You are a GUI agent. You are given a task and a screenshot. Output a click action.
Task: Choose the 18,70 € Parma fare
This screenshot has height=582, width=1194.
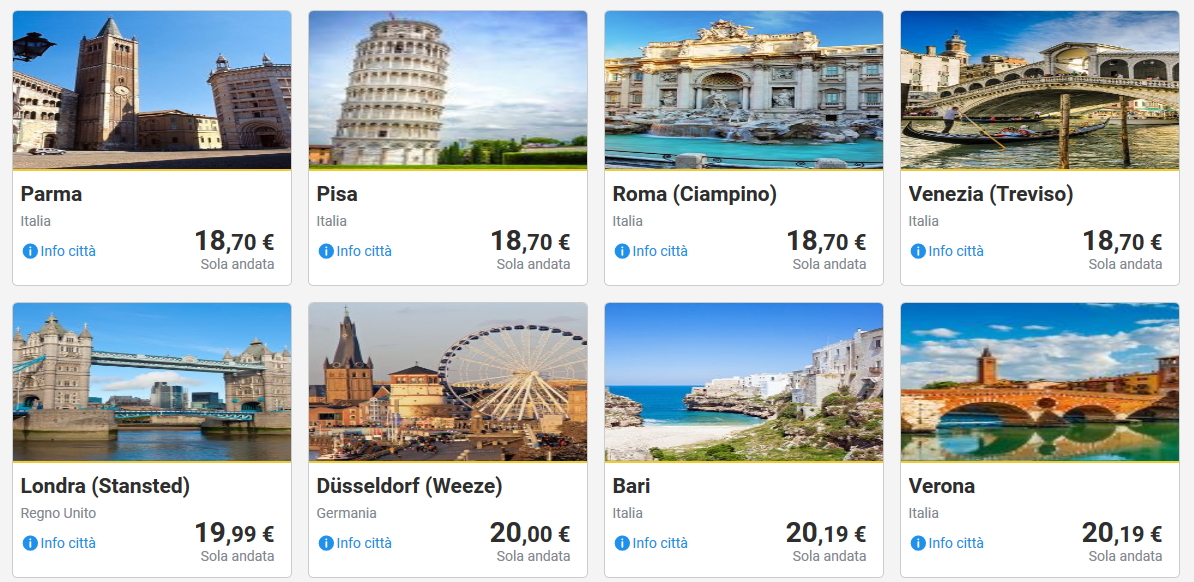coord(234,242)
